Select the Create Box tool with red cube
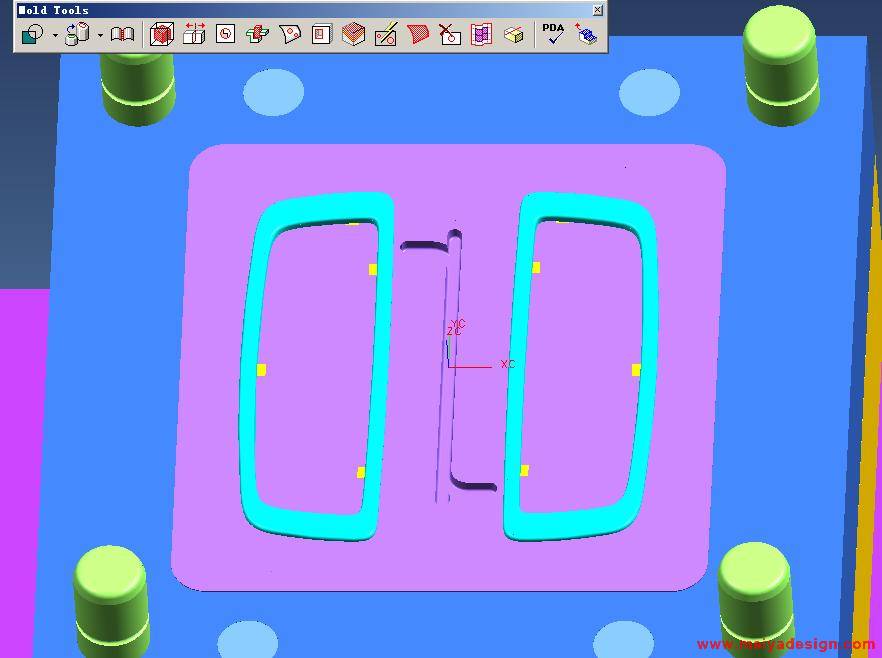882x658 pixels. [161, 35]
